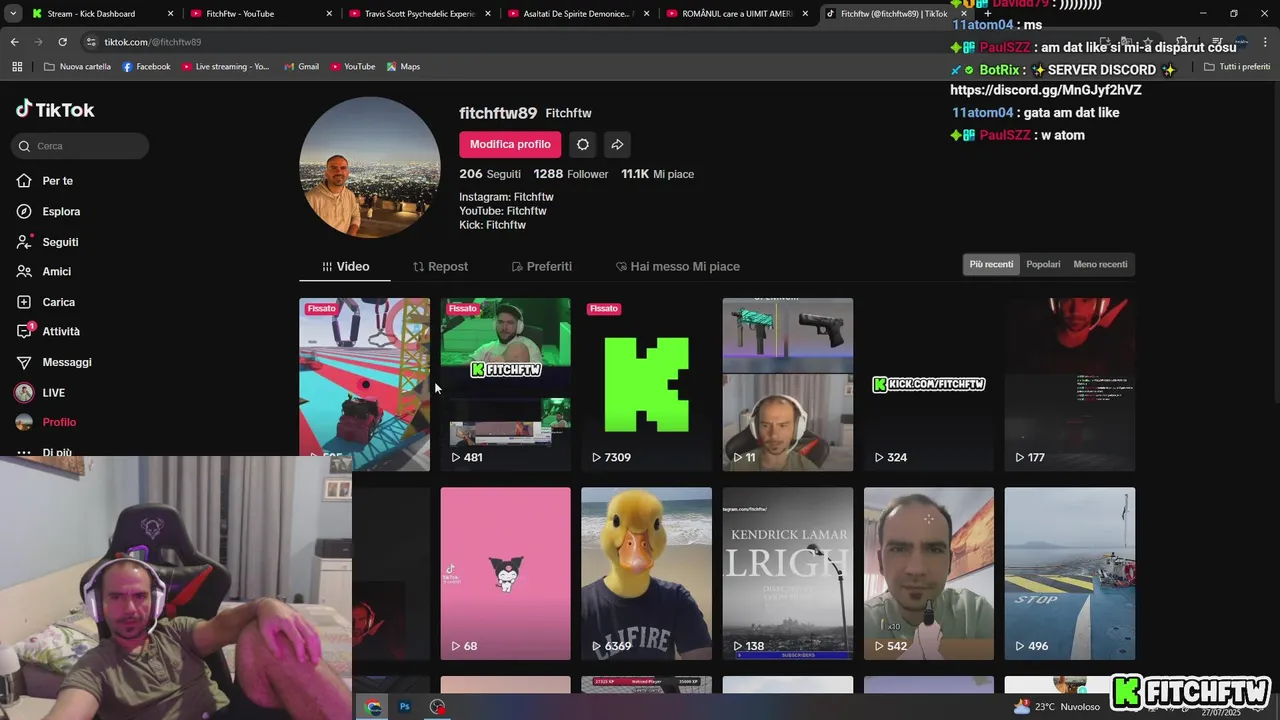View the 206 Seguiti list
1280x720 pixels.
490,174
